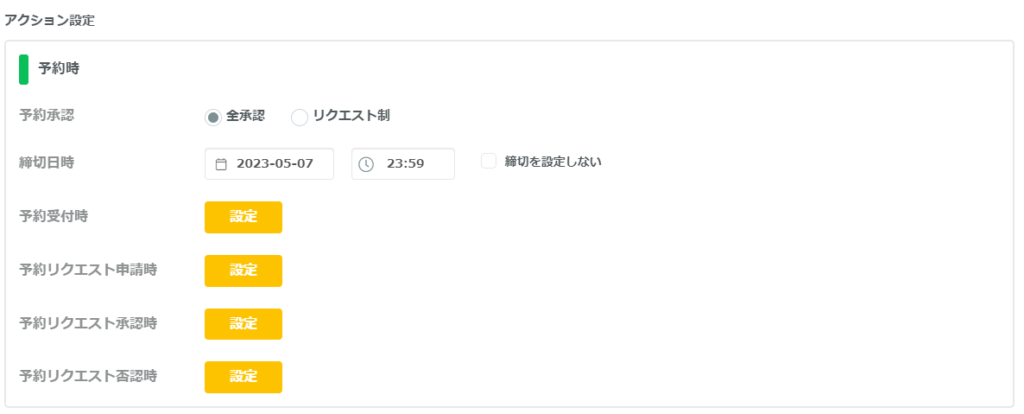The image size is (1024, 414).
Task: Click the calendar icon in the deadline date field
Action: click(x=221, y=164)
